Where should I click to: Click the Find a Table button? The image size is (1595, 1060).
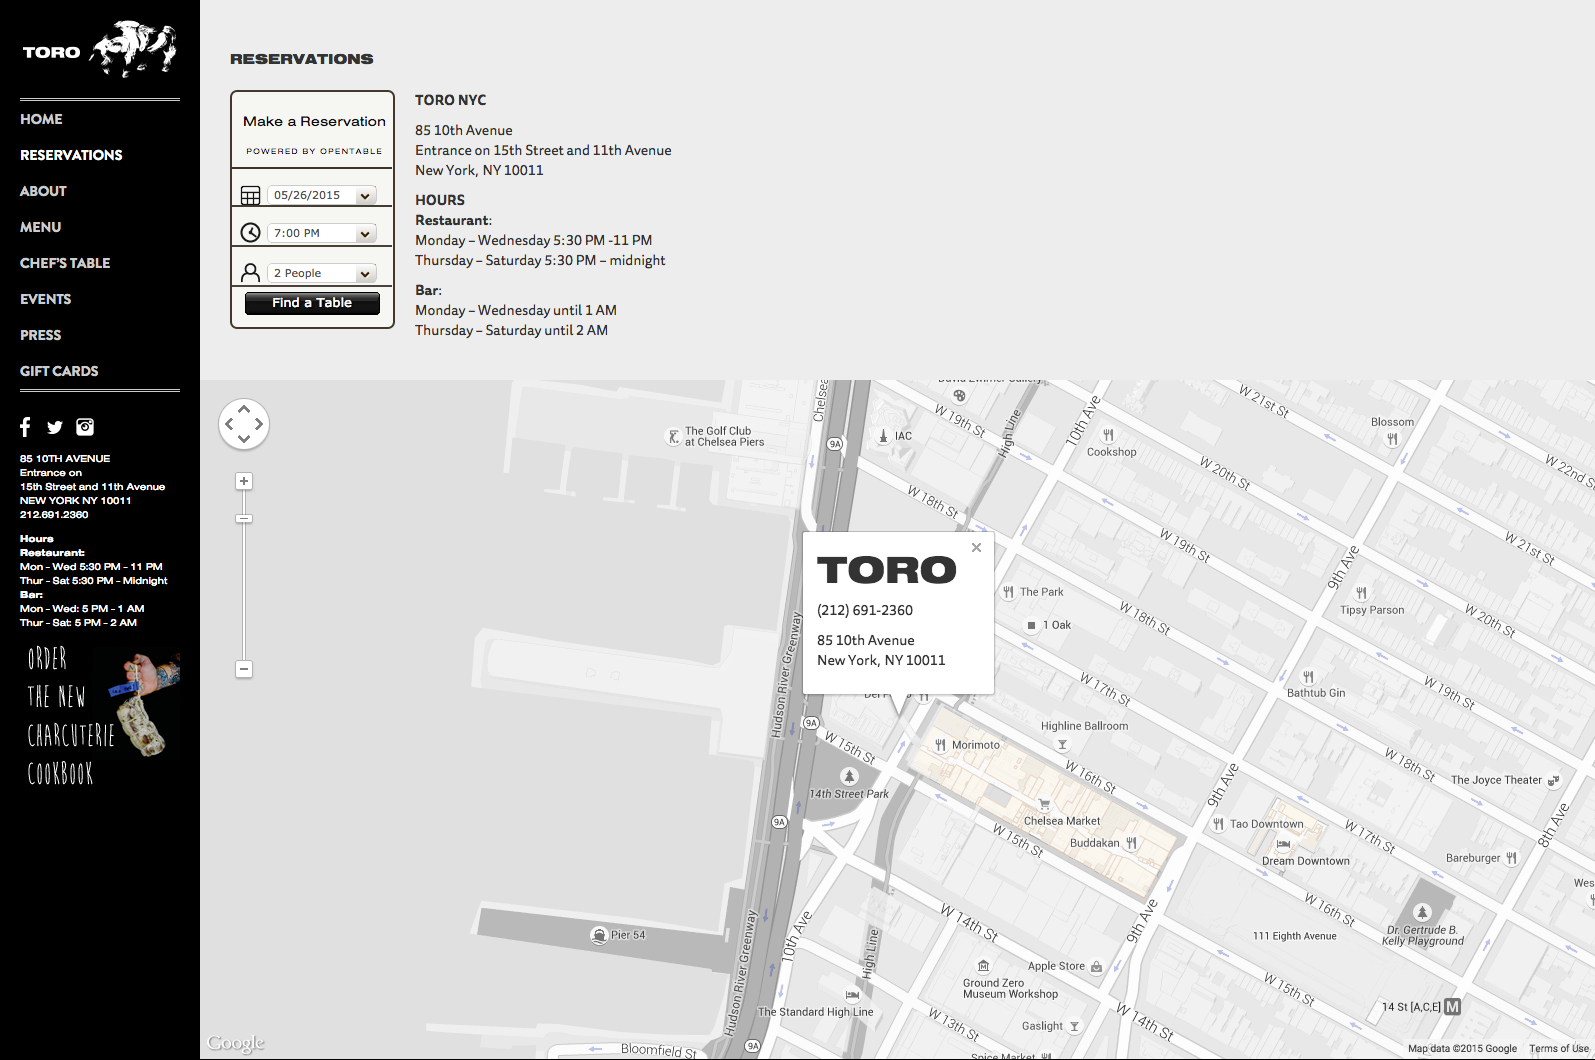pos(312,303)
